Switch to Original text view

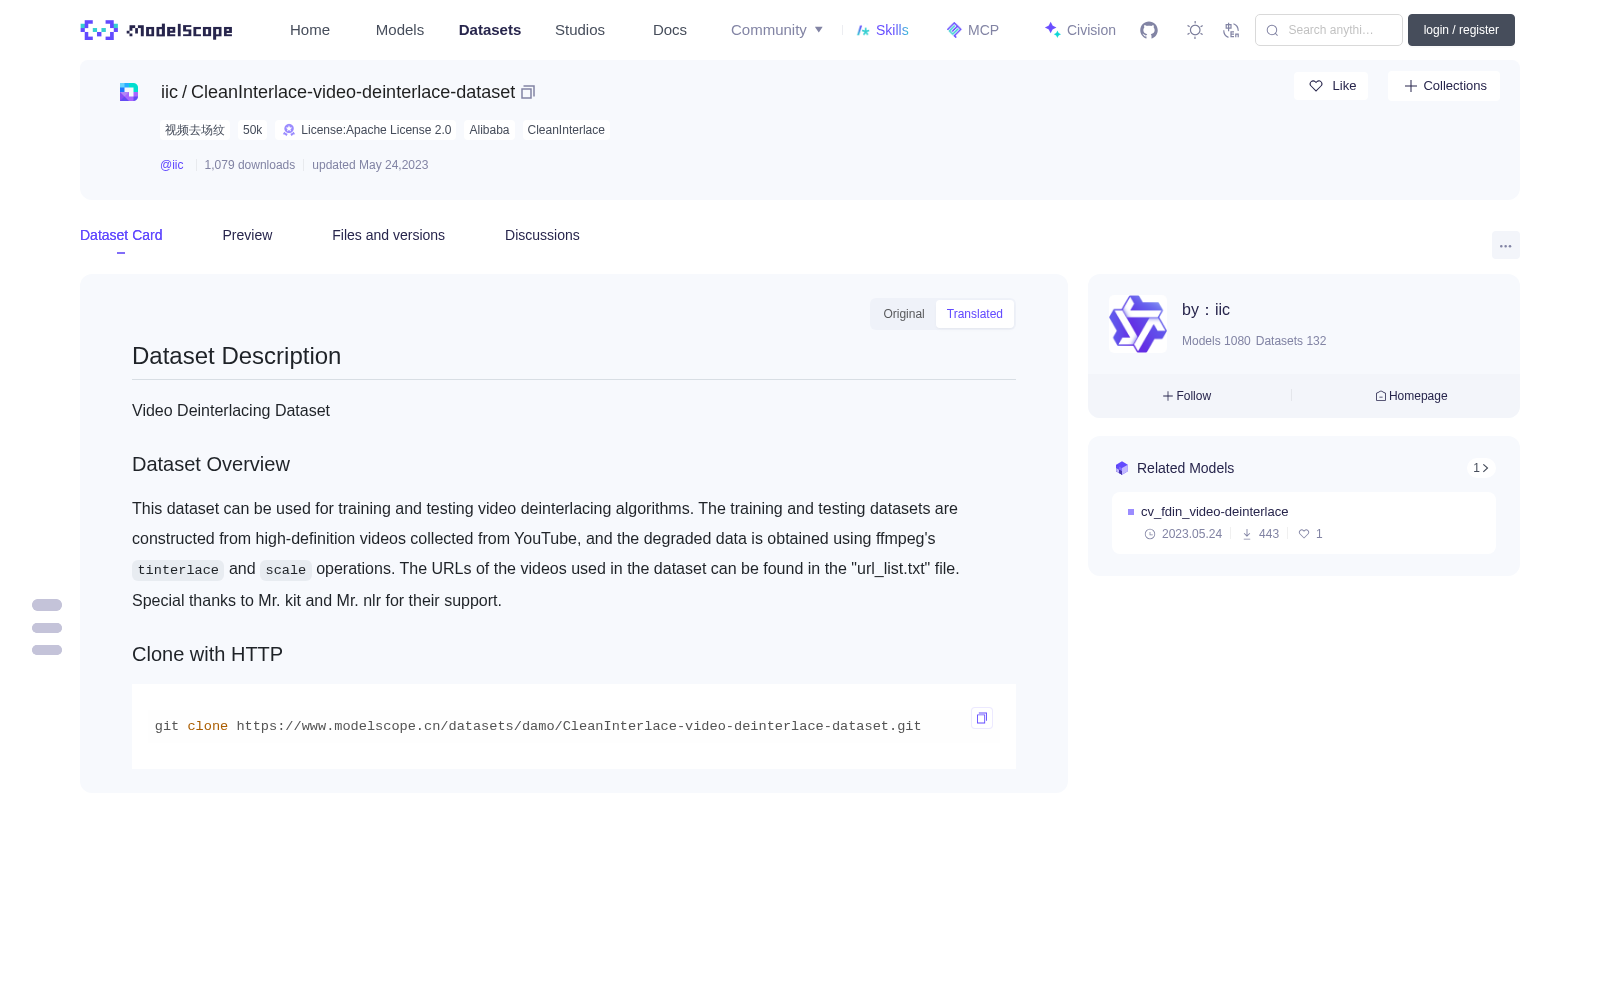coord(904,314)
